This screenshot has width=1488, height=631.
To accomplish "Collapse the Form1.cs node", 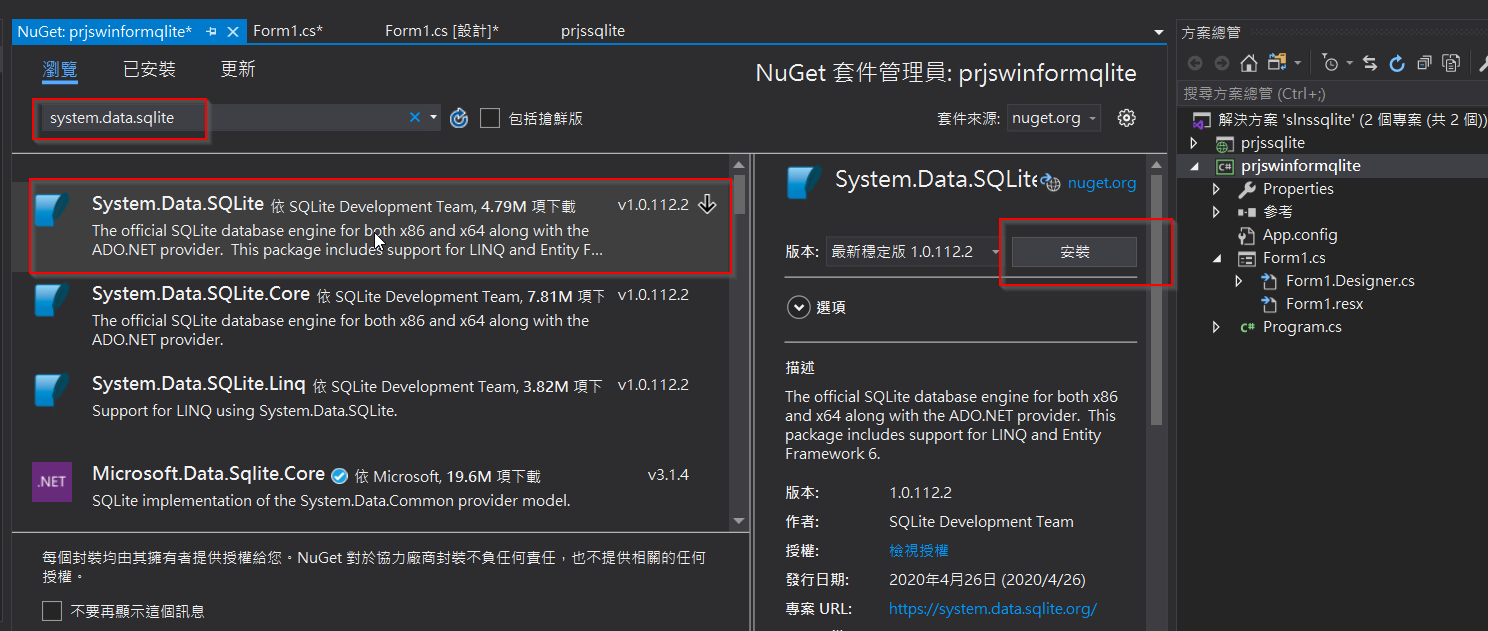I will [1216, 258].
